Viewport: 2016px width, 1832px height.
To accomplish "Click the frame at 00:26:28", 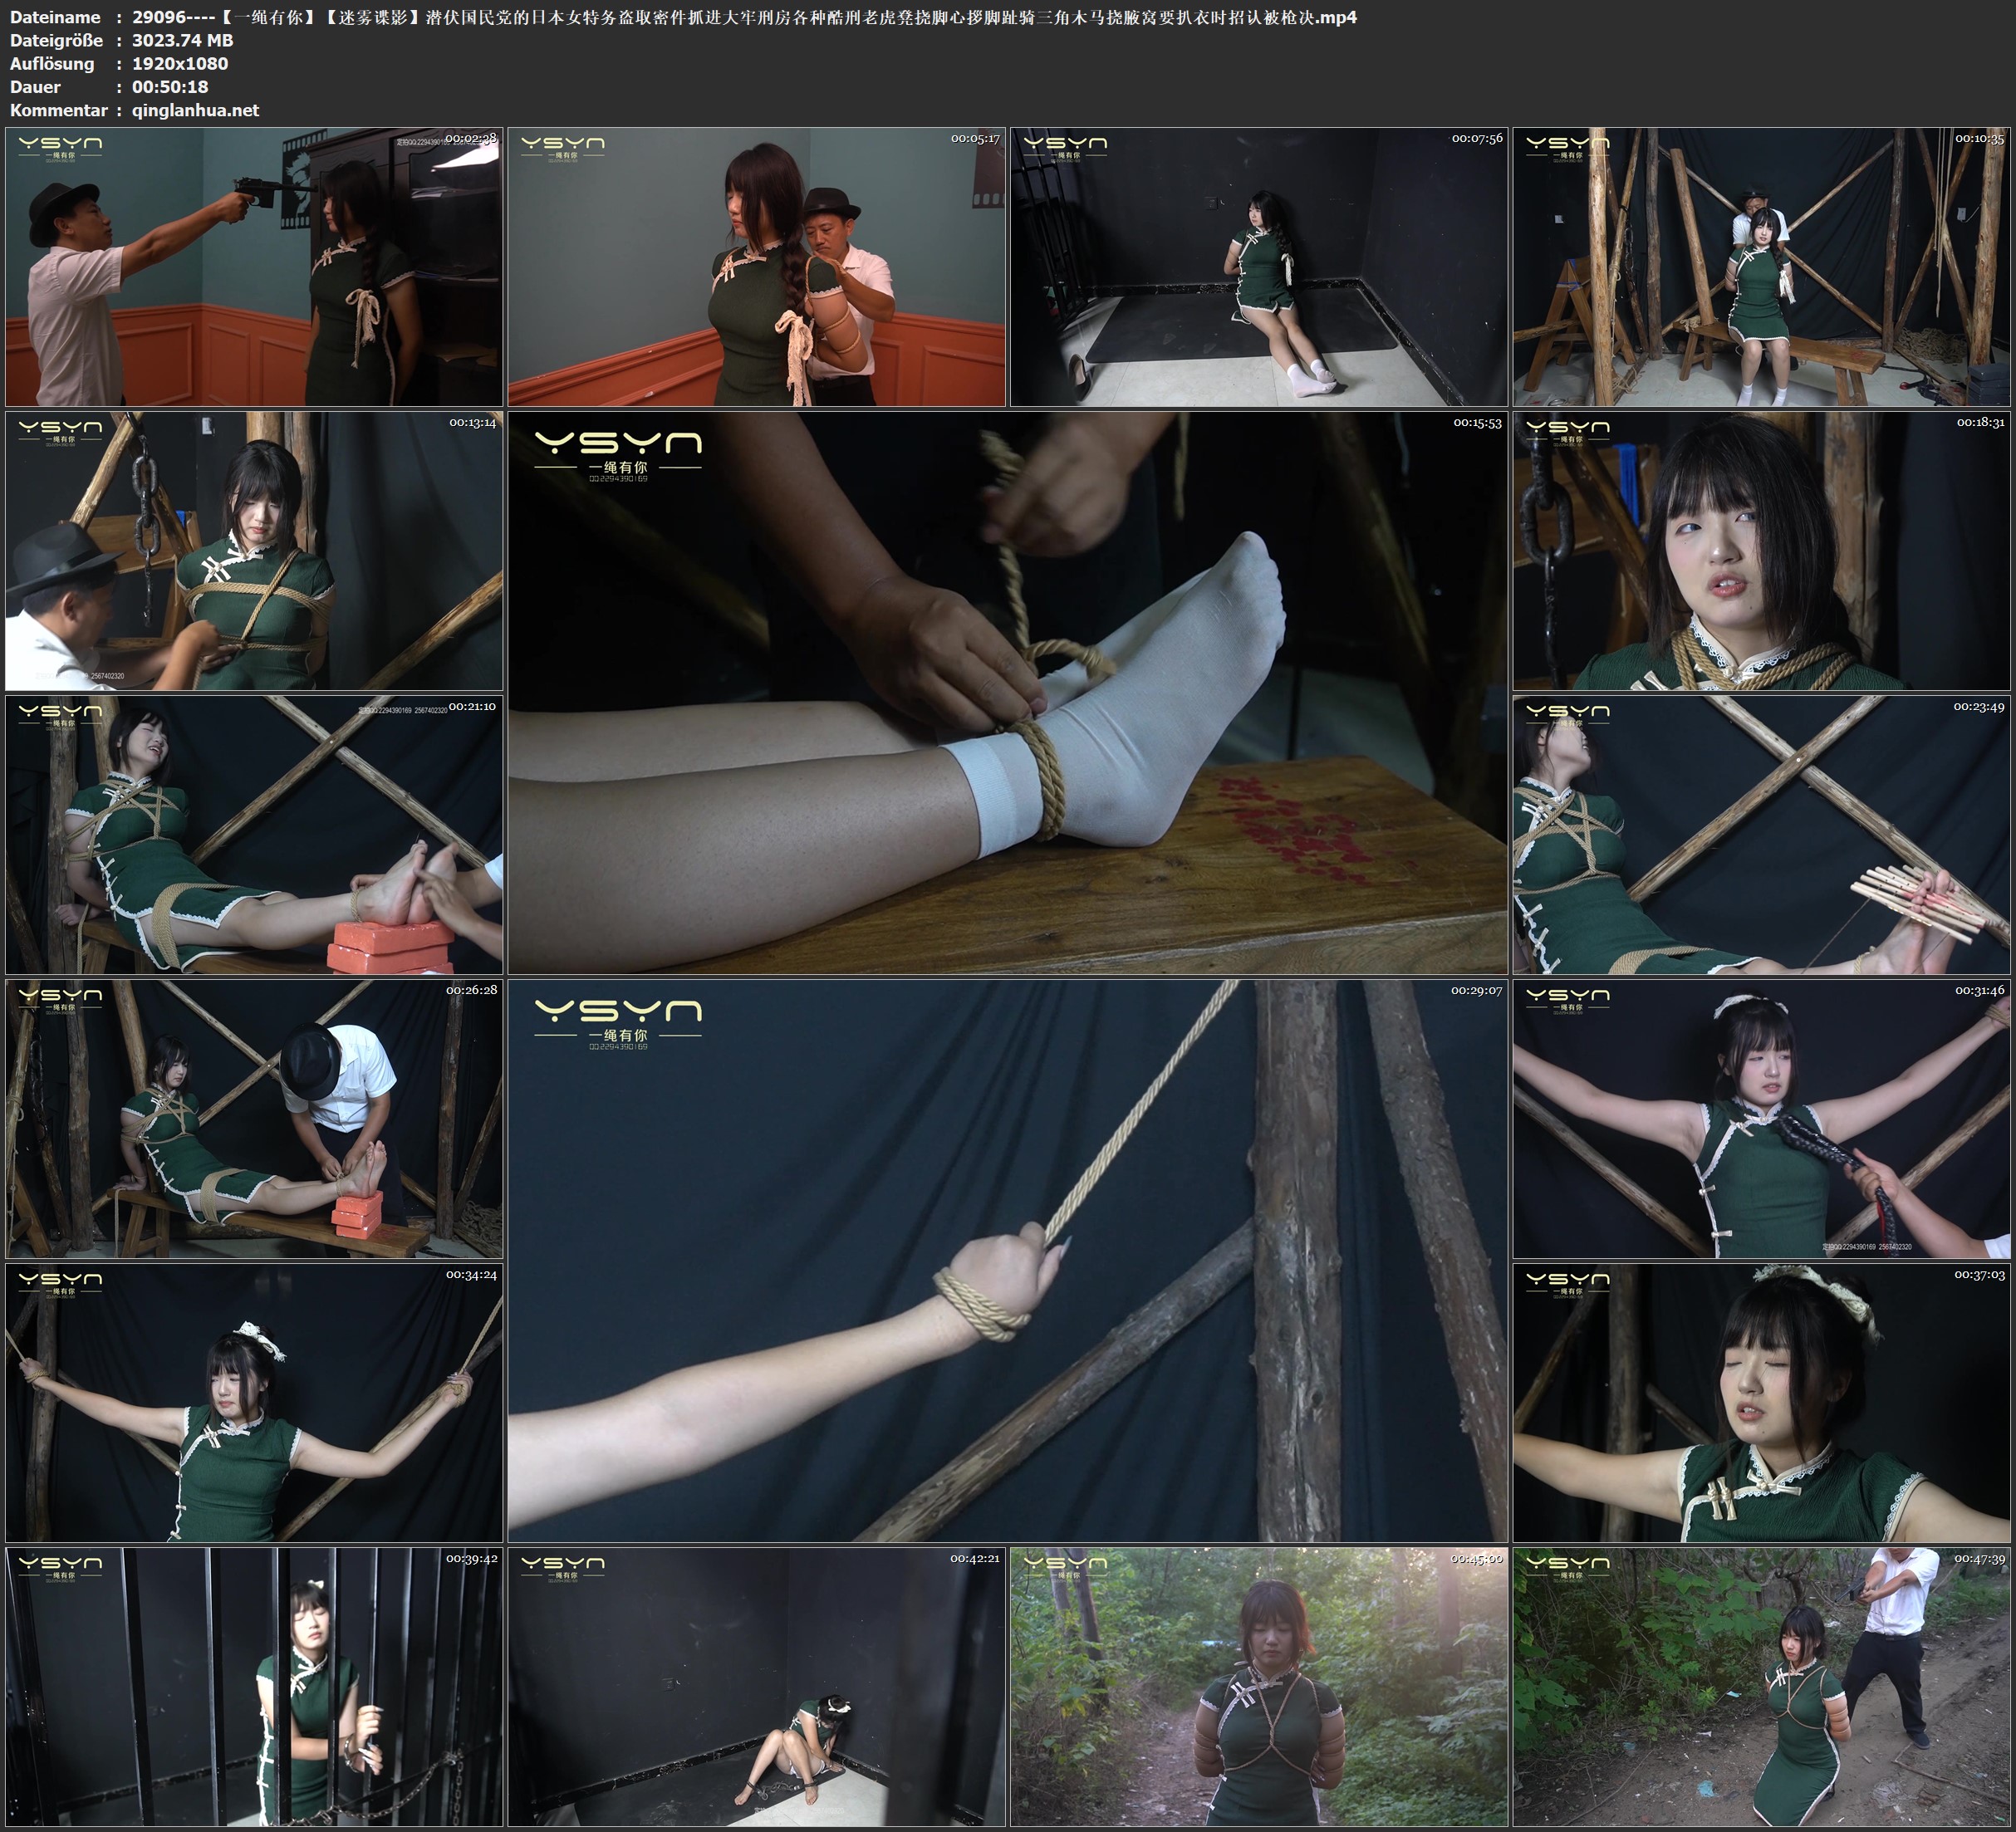I will [x=254, y=1118].
